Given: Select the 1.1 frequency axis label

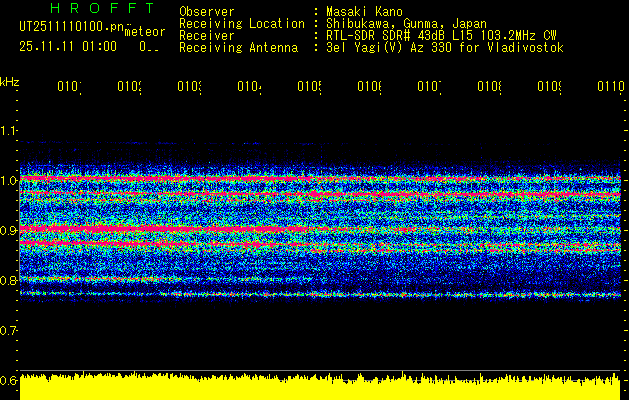Looking at the screenshot, I should coord(9,130).
